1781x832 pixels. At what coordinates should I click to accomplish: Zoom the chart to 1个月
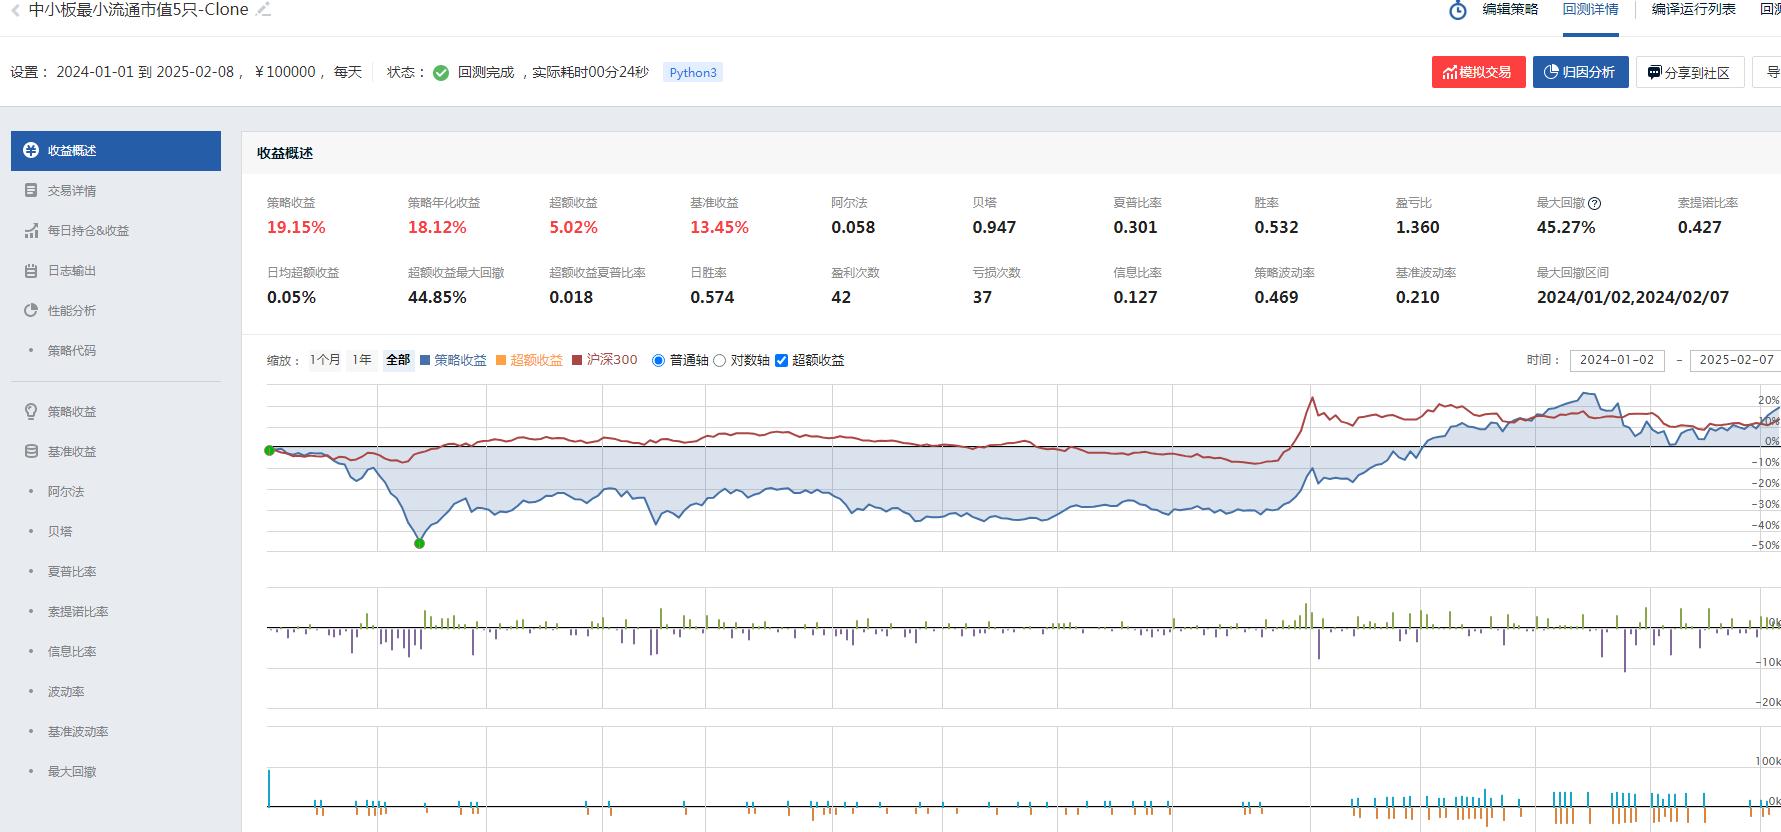pyautogui.click(x=325, y=360)
